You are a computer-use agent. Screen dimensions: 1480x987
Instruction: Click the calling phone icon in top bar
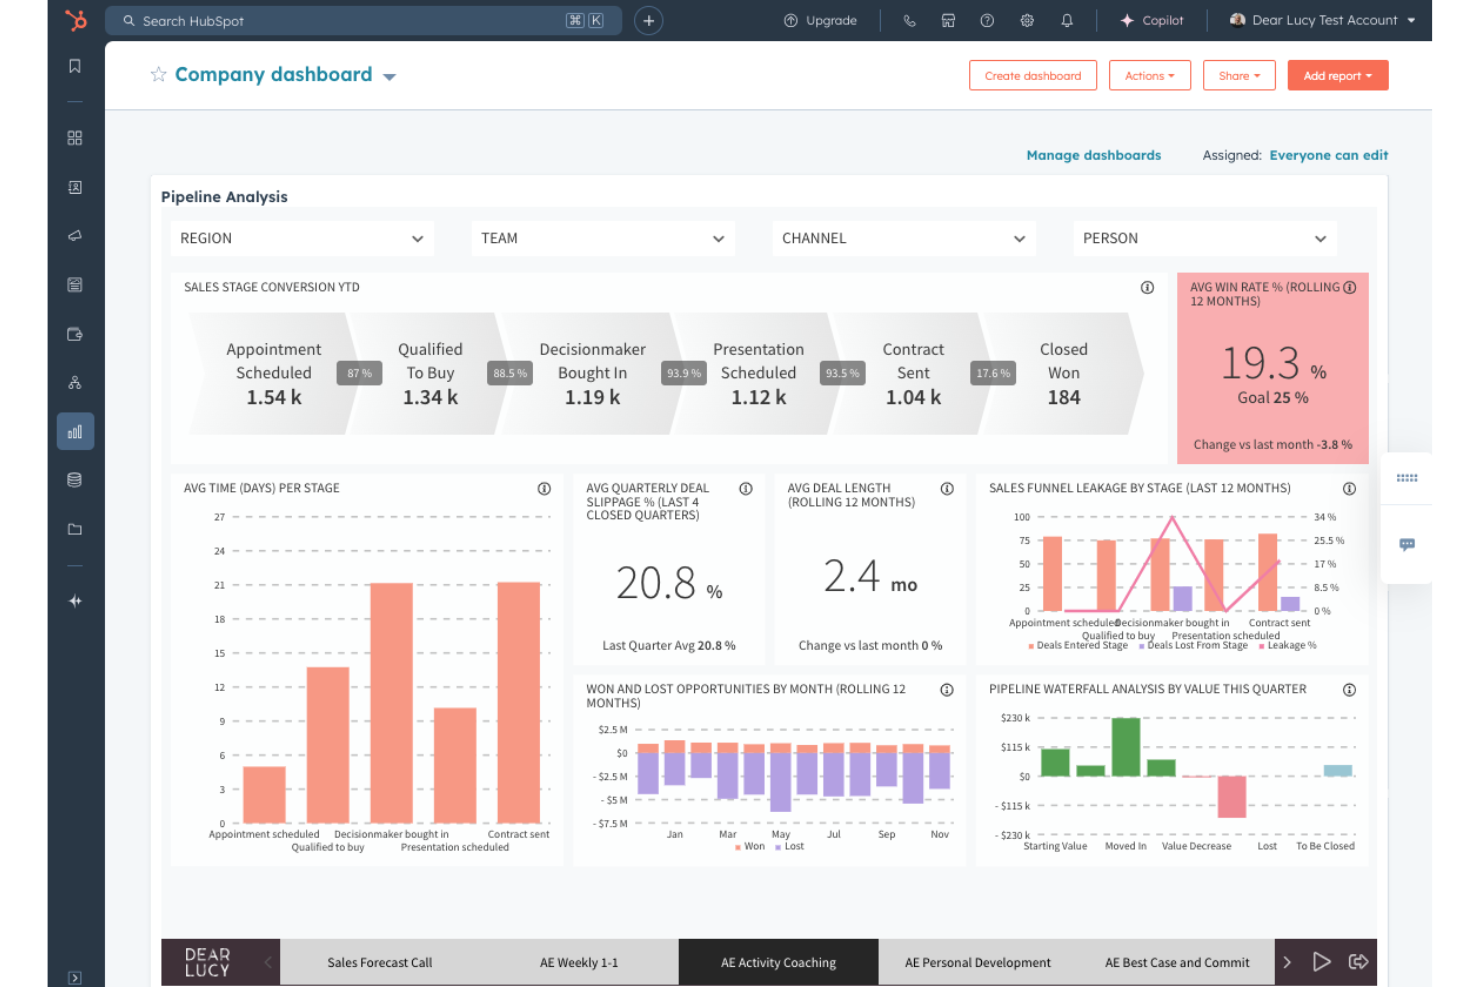coord(909,20)
